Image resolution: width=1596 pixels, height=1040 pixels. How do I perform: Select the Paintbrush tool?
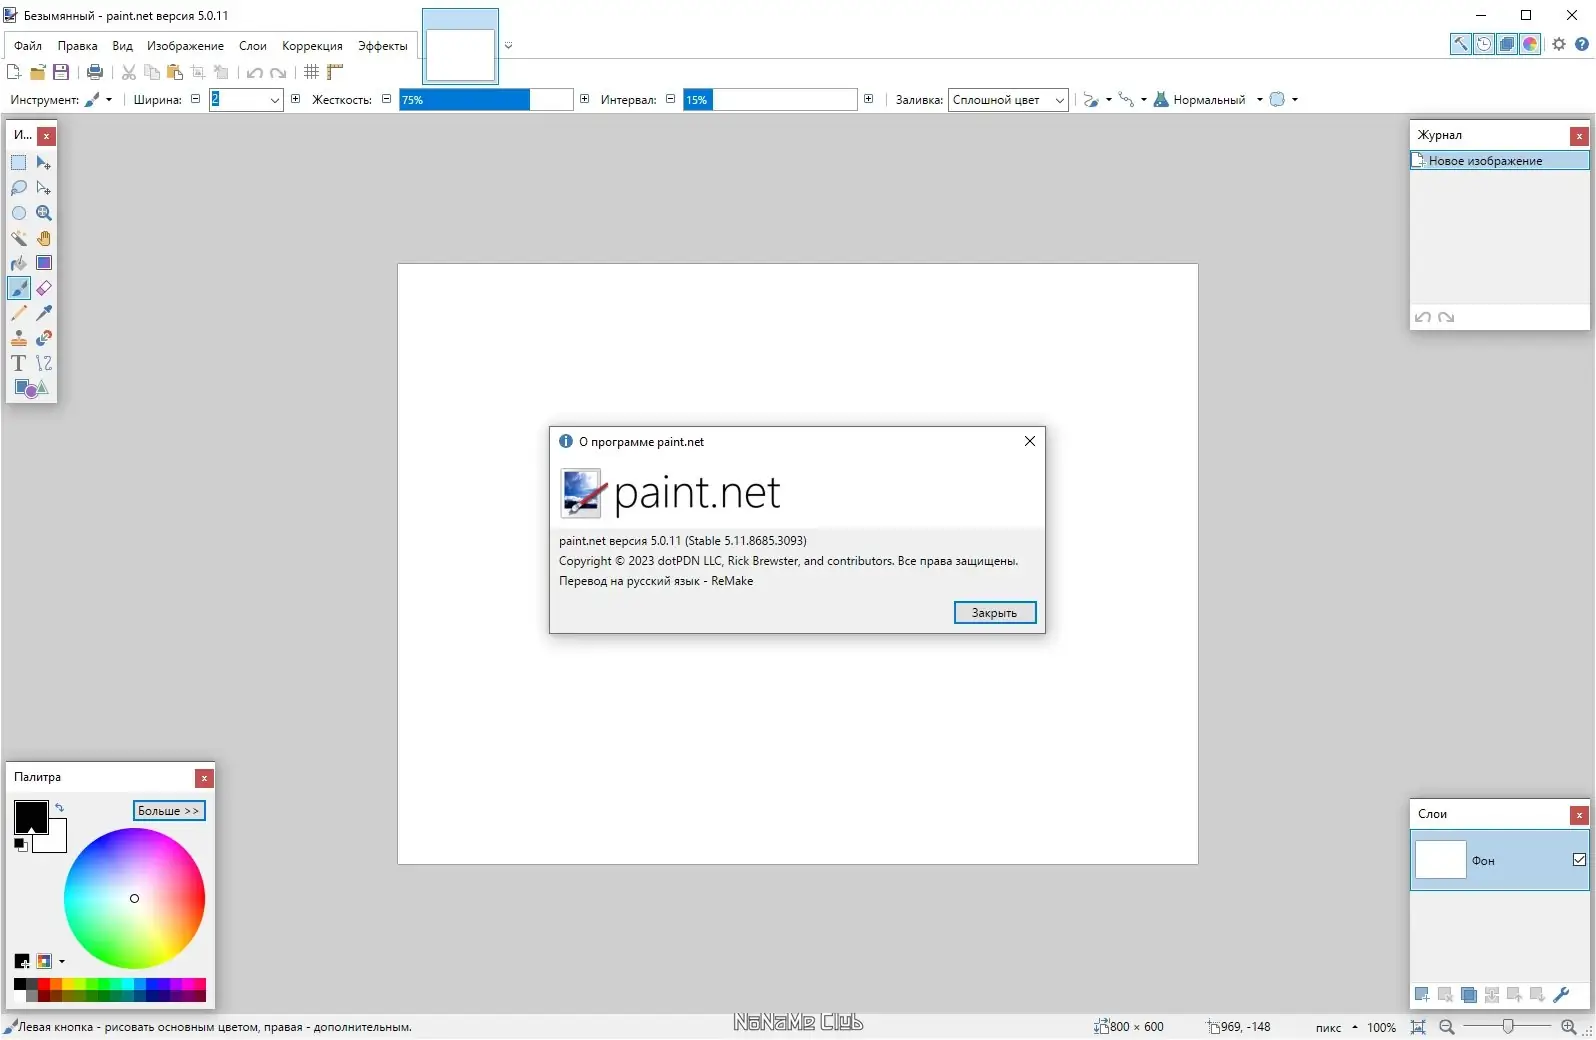point(19,288)
